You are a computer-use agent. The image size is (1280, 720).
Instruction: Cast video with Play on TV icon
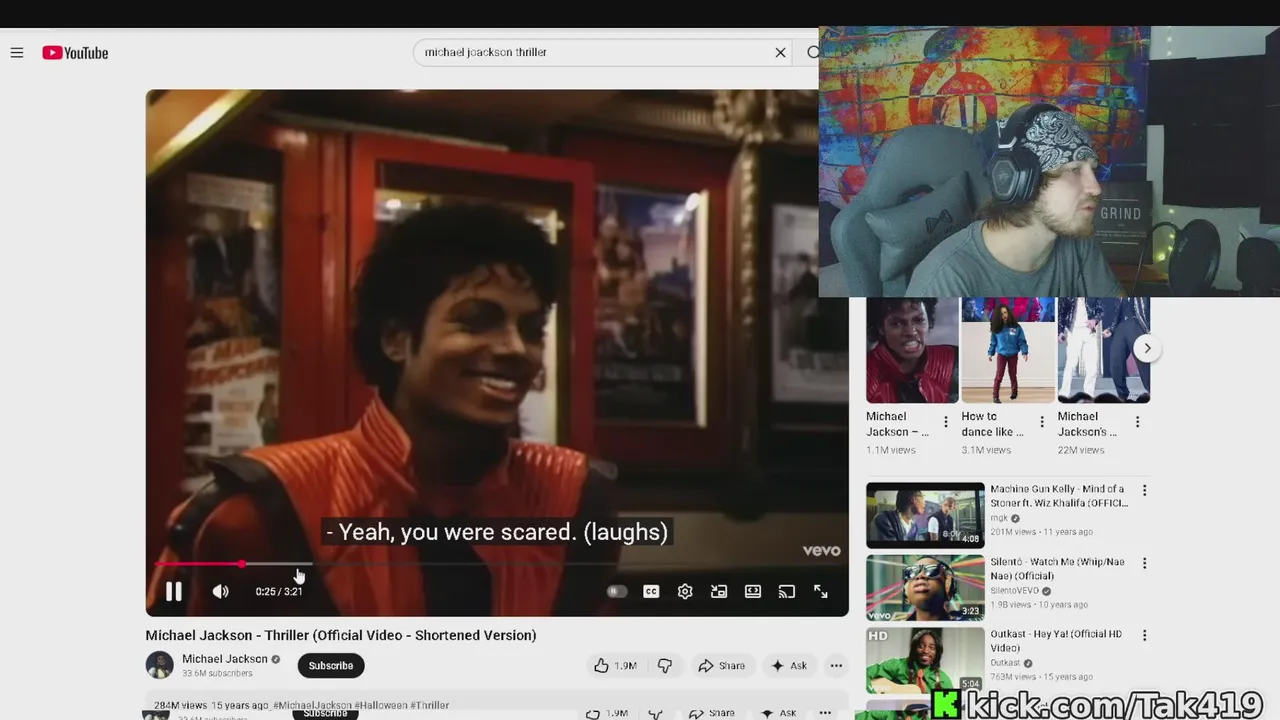pos(787,591)
